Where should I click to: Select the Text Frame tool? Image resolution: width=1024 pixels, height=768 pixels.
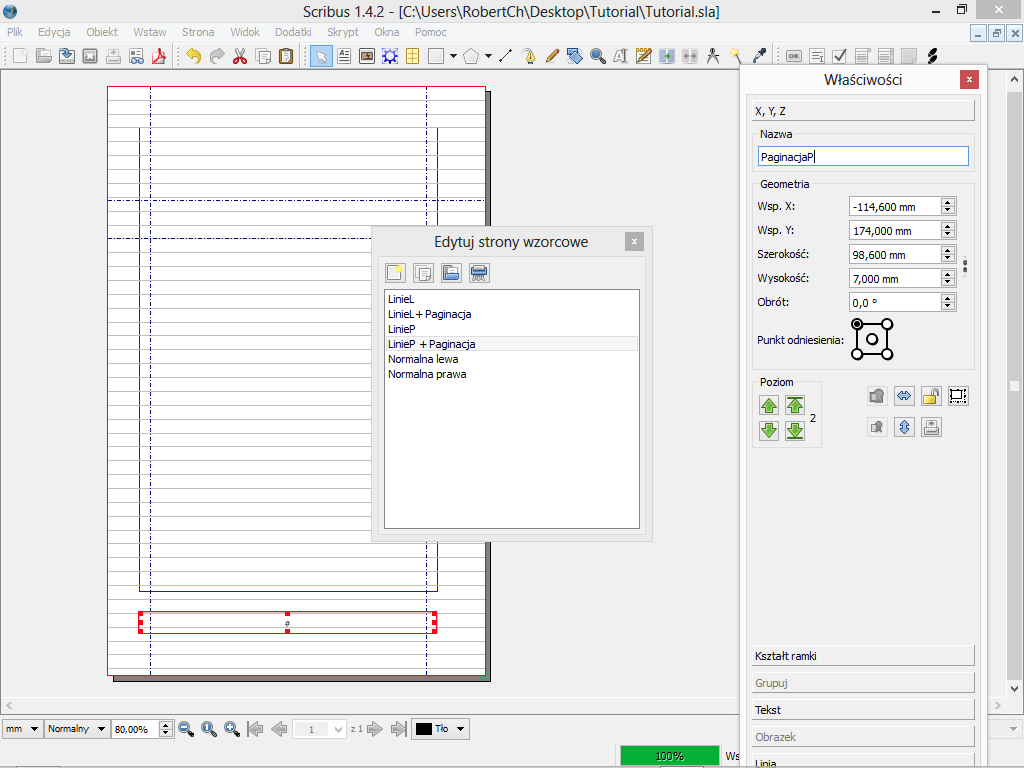click(344, 56)
